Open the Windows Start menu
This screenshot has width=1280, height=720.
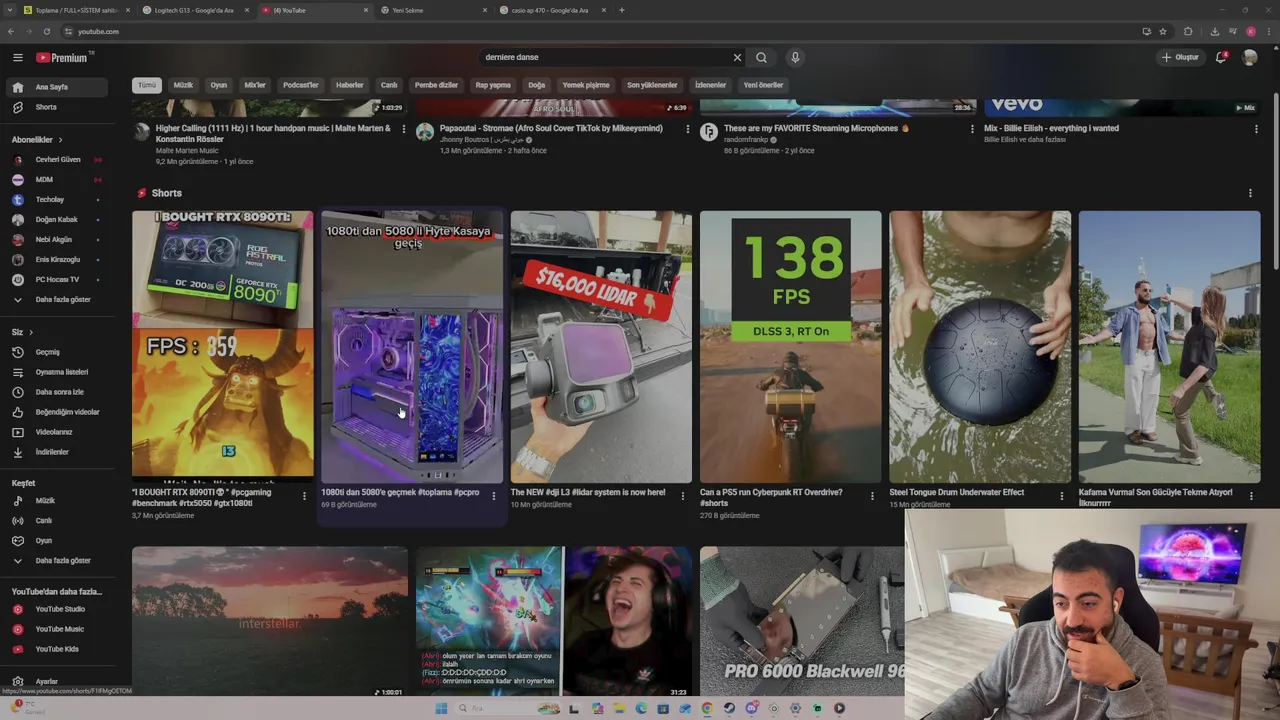441,708
